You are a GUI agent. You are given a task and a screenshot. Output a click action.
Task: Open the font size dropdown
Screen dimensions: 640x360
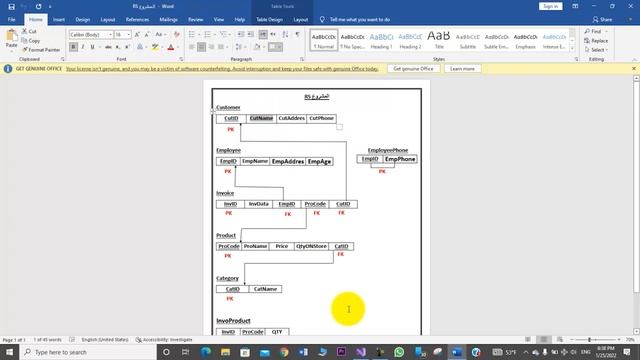[x=129, y=35]
